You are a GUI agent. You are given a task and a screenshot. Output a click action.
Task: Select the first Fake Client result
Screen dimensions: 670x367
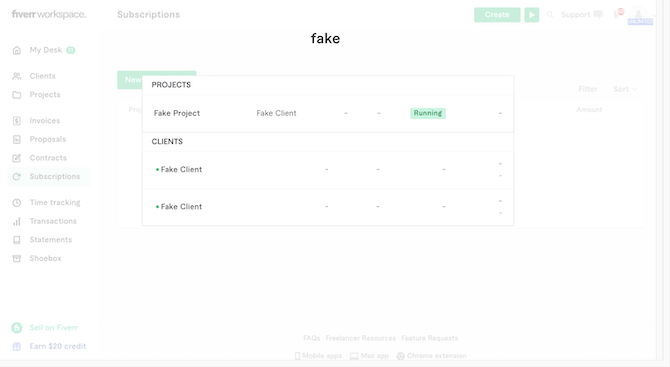[x=328, y=170]
